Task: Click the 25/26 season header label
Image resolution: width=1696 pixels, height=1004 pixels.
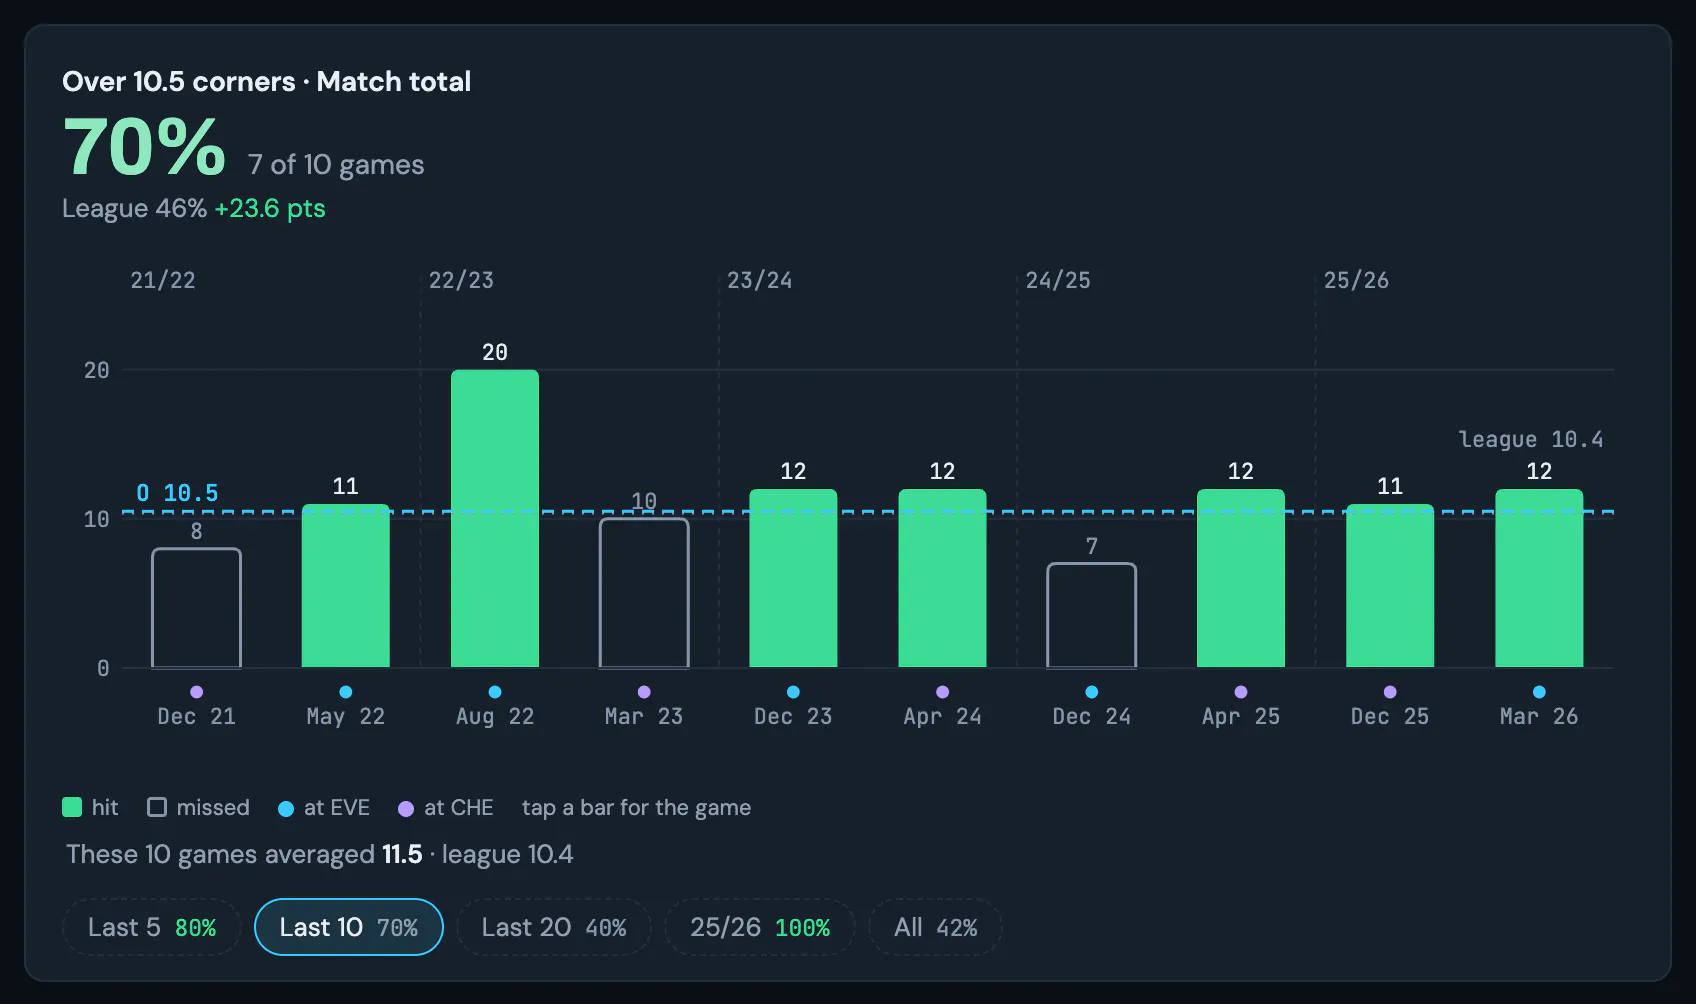Action: pyautogui.click(x=1356, y=280)
